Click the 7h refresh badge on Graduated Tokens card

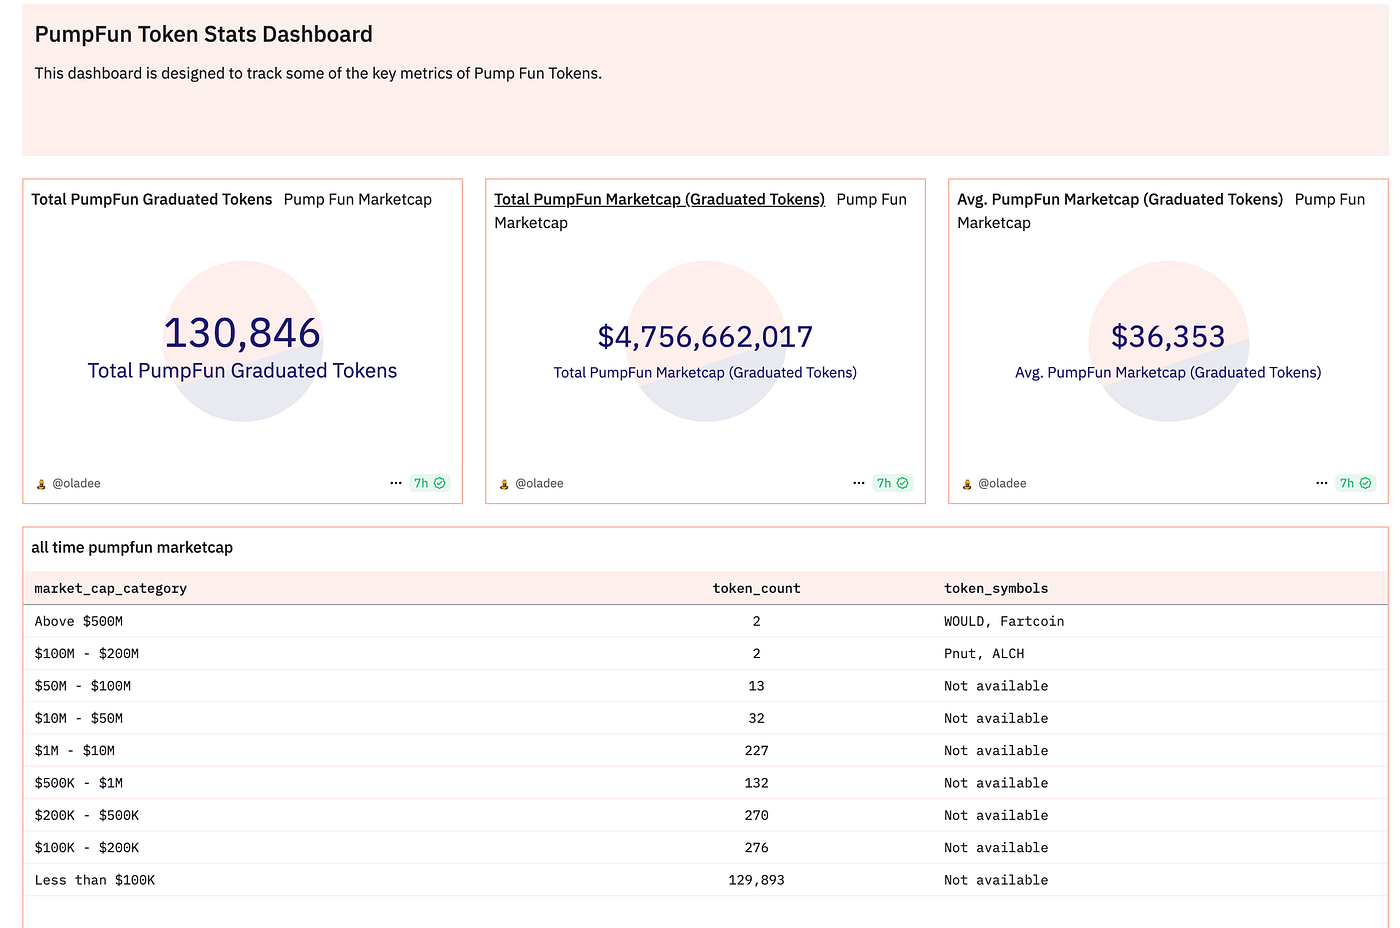click(x=430, y=483)
